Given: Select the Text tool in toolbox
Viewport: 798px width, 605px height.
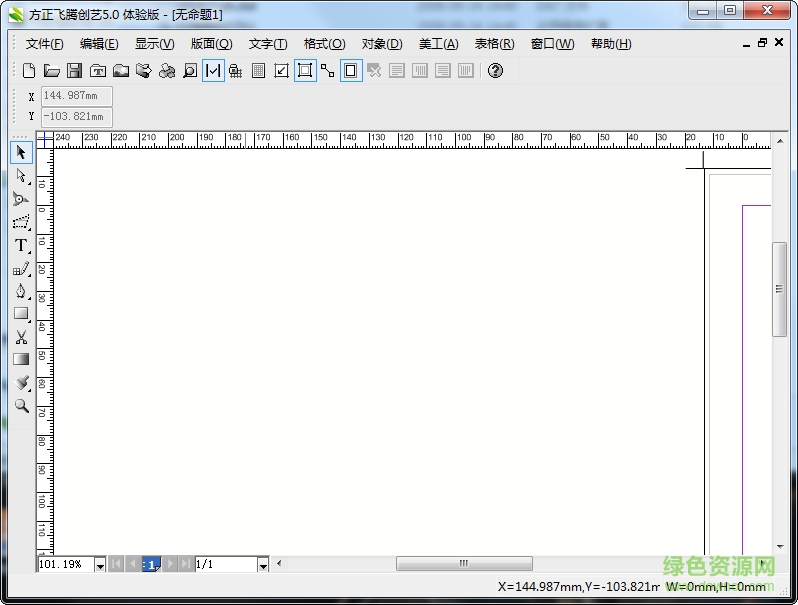Looking at the screenshot, I should (x=21, y=245).
